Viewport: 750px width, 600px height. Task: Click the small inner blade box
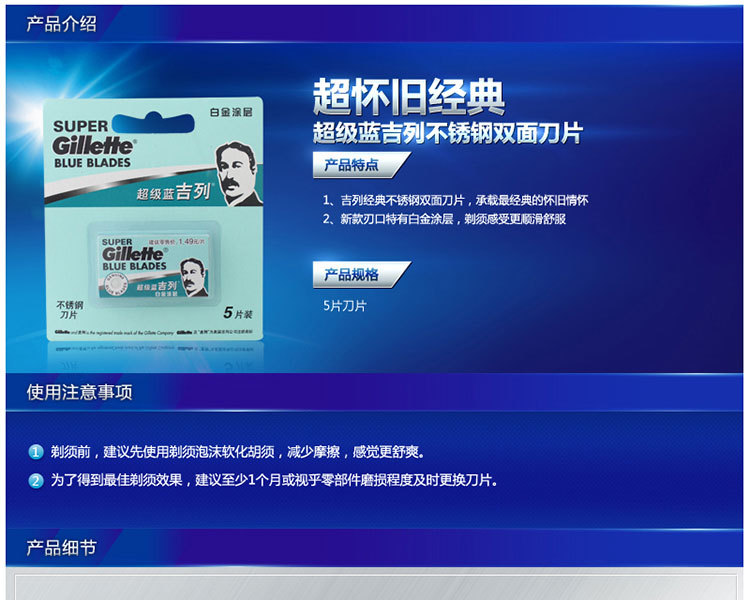(154, 264)
